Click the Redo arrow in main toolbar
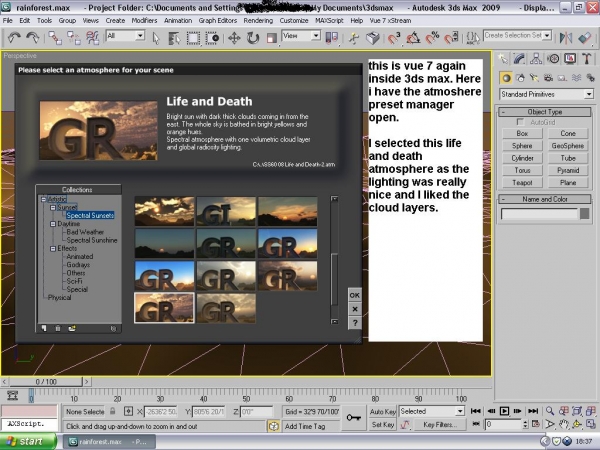This screenshot has height=450, width=600. pyautogui.click(x=33, y=38)
